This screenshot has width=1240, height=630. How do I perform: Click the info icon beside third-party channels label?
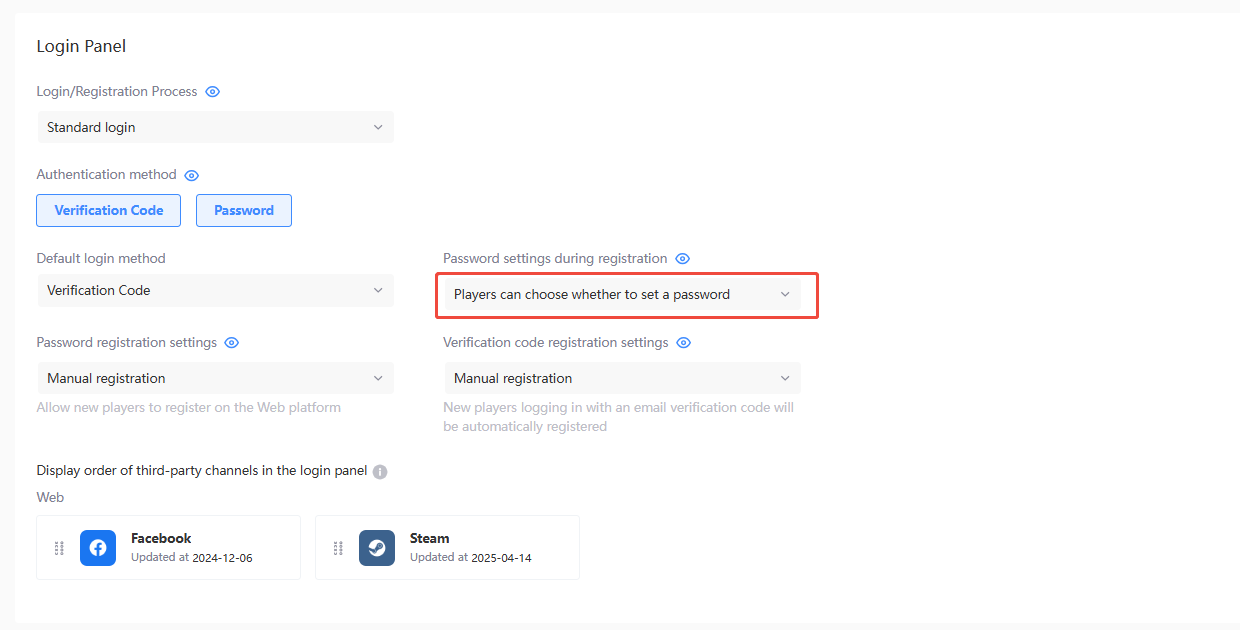coord(379,471)
